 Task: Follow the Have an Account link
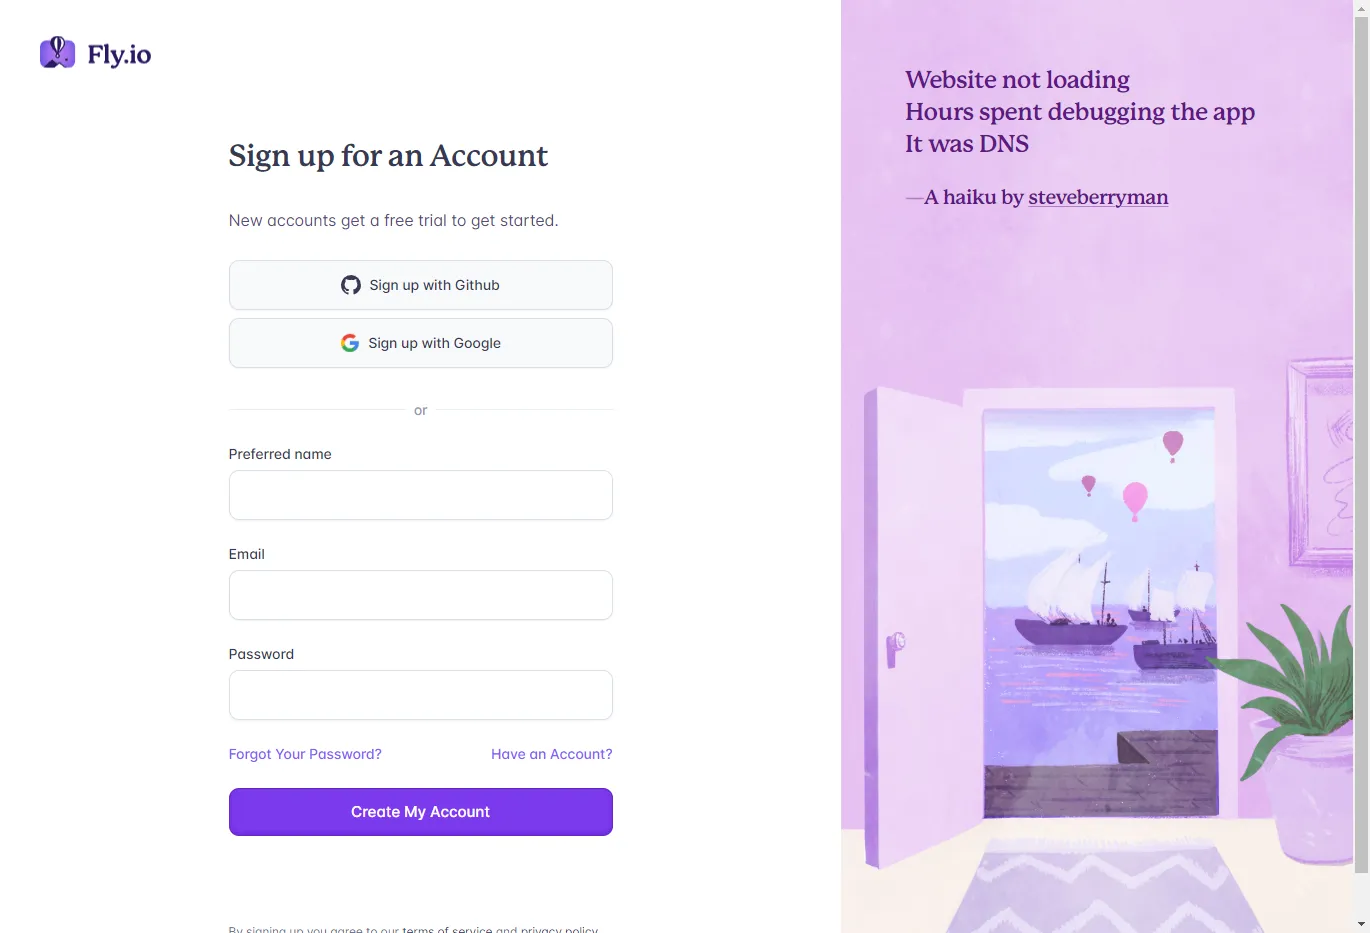[552, 754]
